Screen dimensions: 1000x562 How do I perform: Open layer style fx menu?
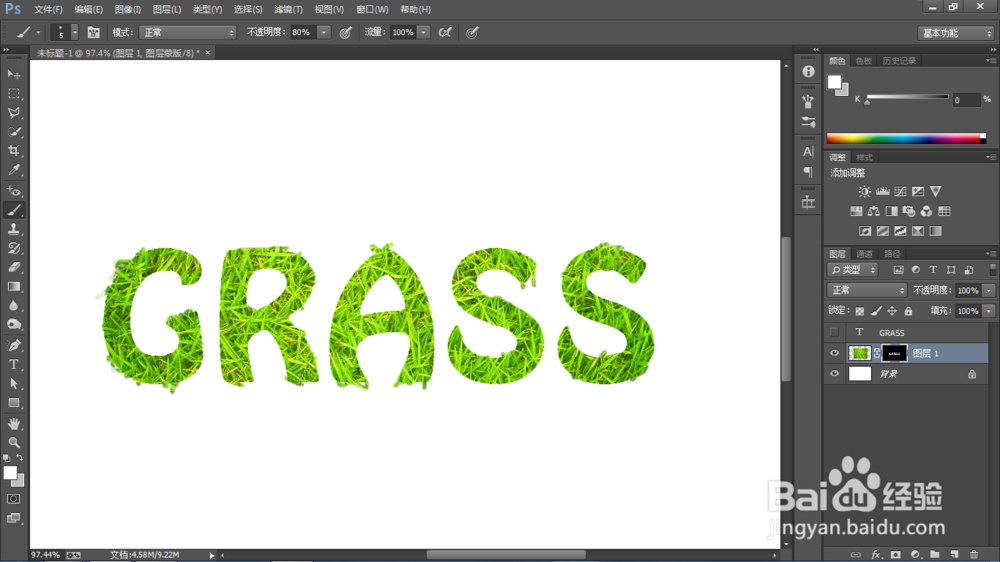876,555
